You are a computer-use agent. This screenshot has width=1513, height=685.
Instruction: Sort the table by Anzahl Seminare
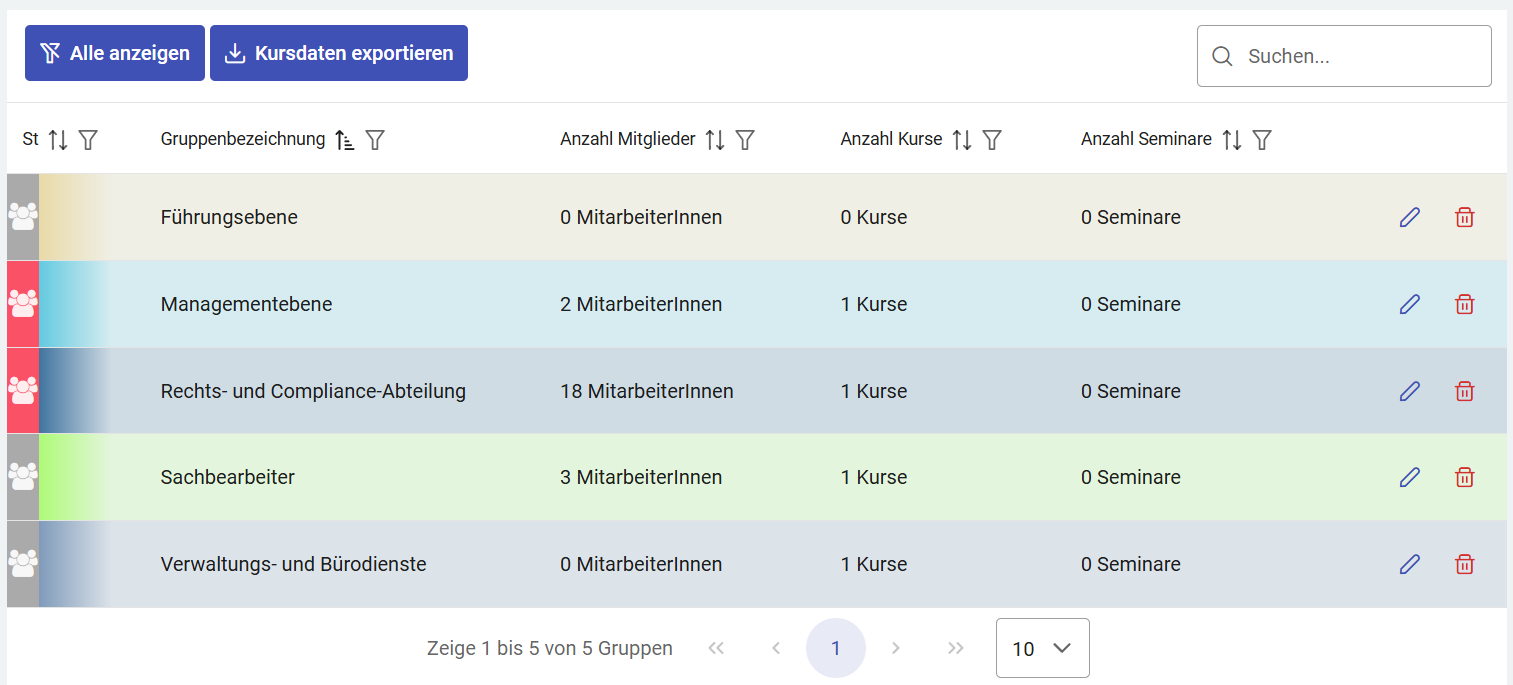1232,140
